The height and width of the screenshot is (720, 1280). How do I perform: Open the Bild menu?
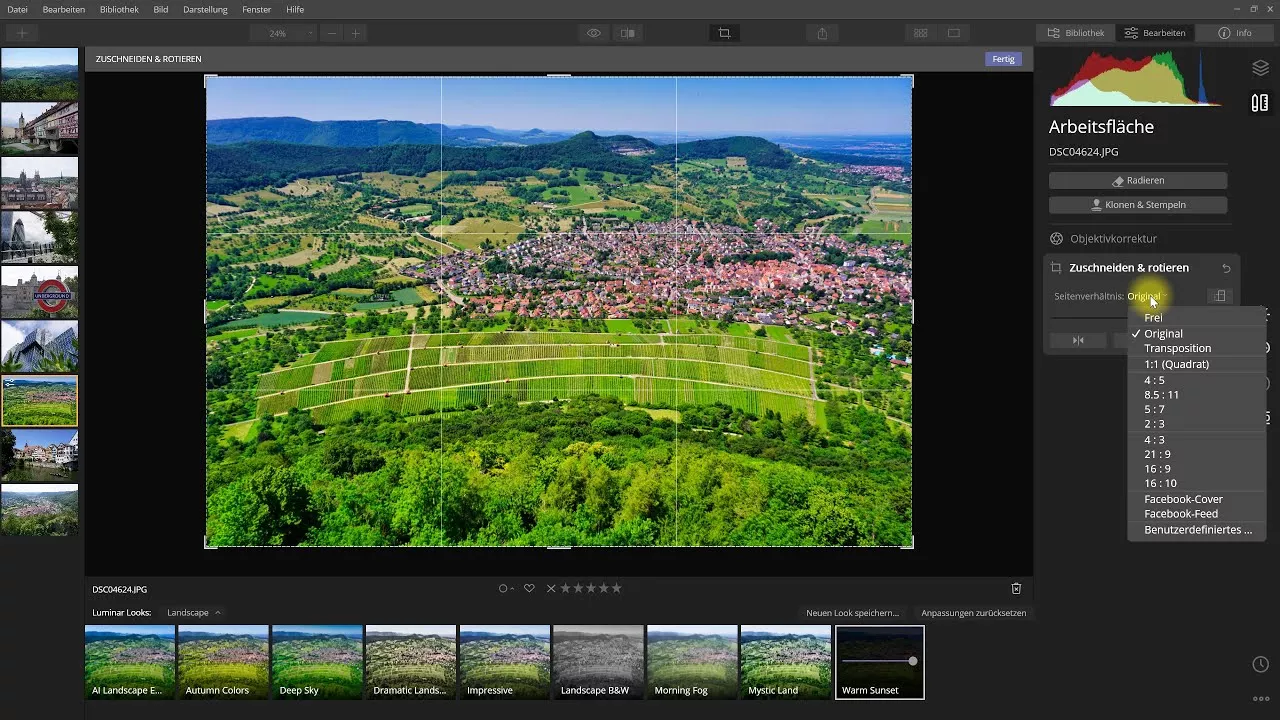pyautogui.click(x=161, y=9)
